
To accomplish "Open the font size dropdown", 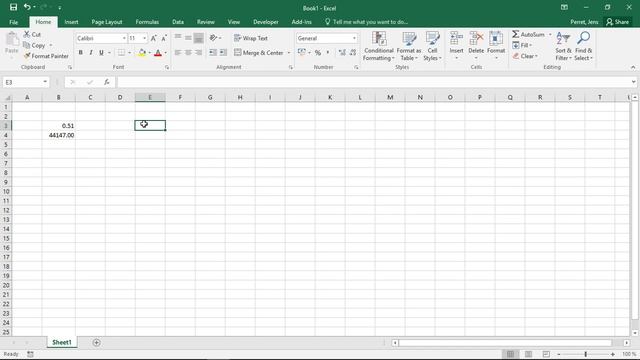I will click(144, 38).
